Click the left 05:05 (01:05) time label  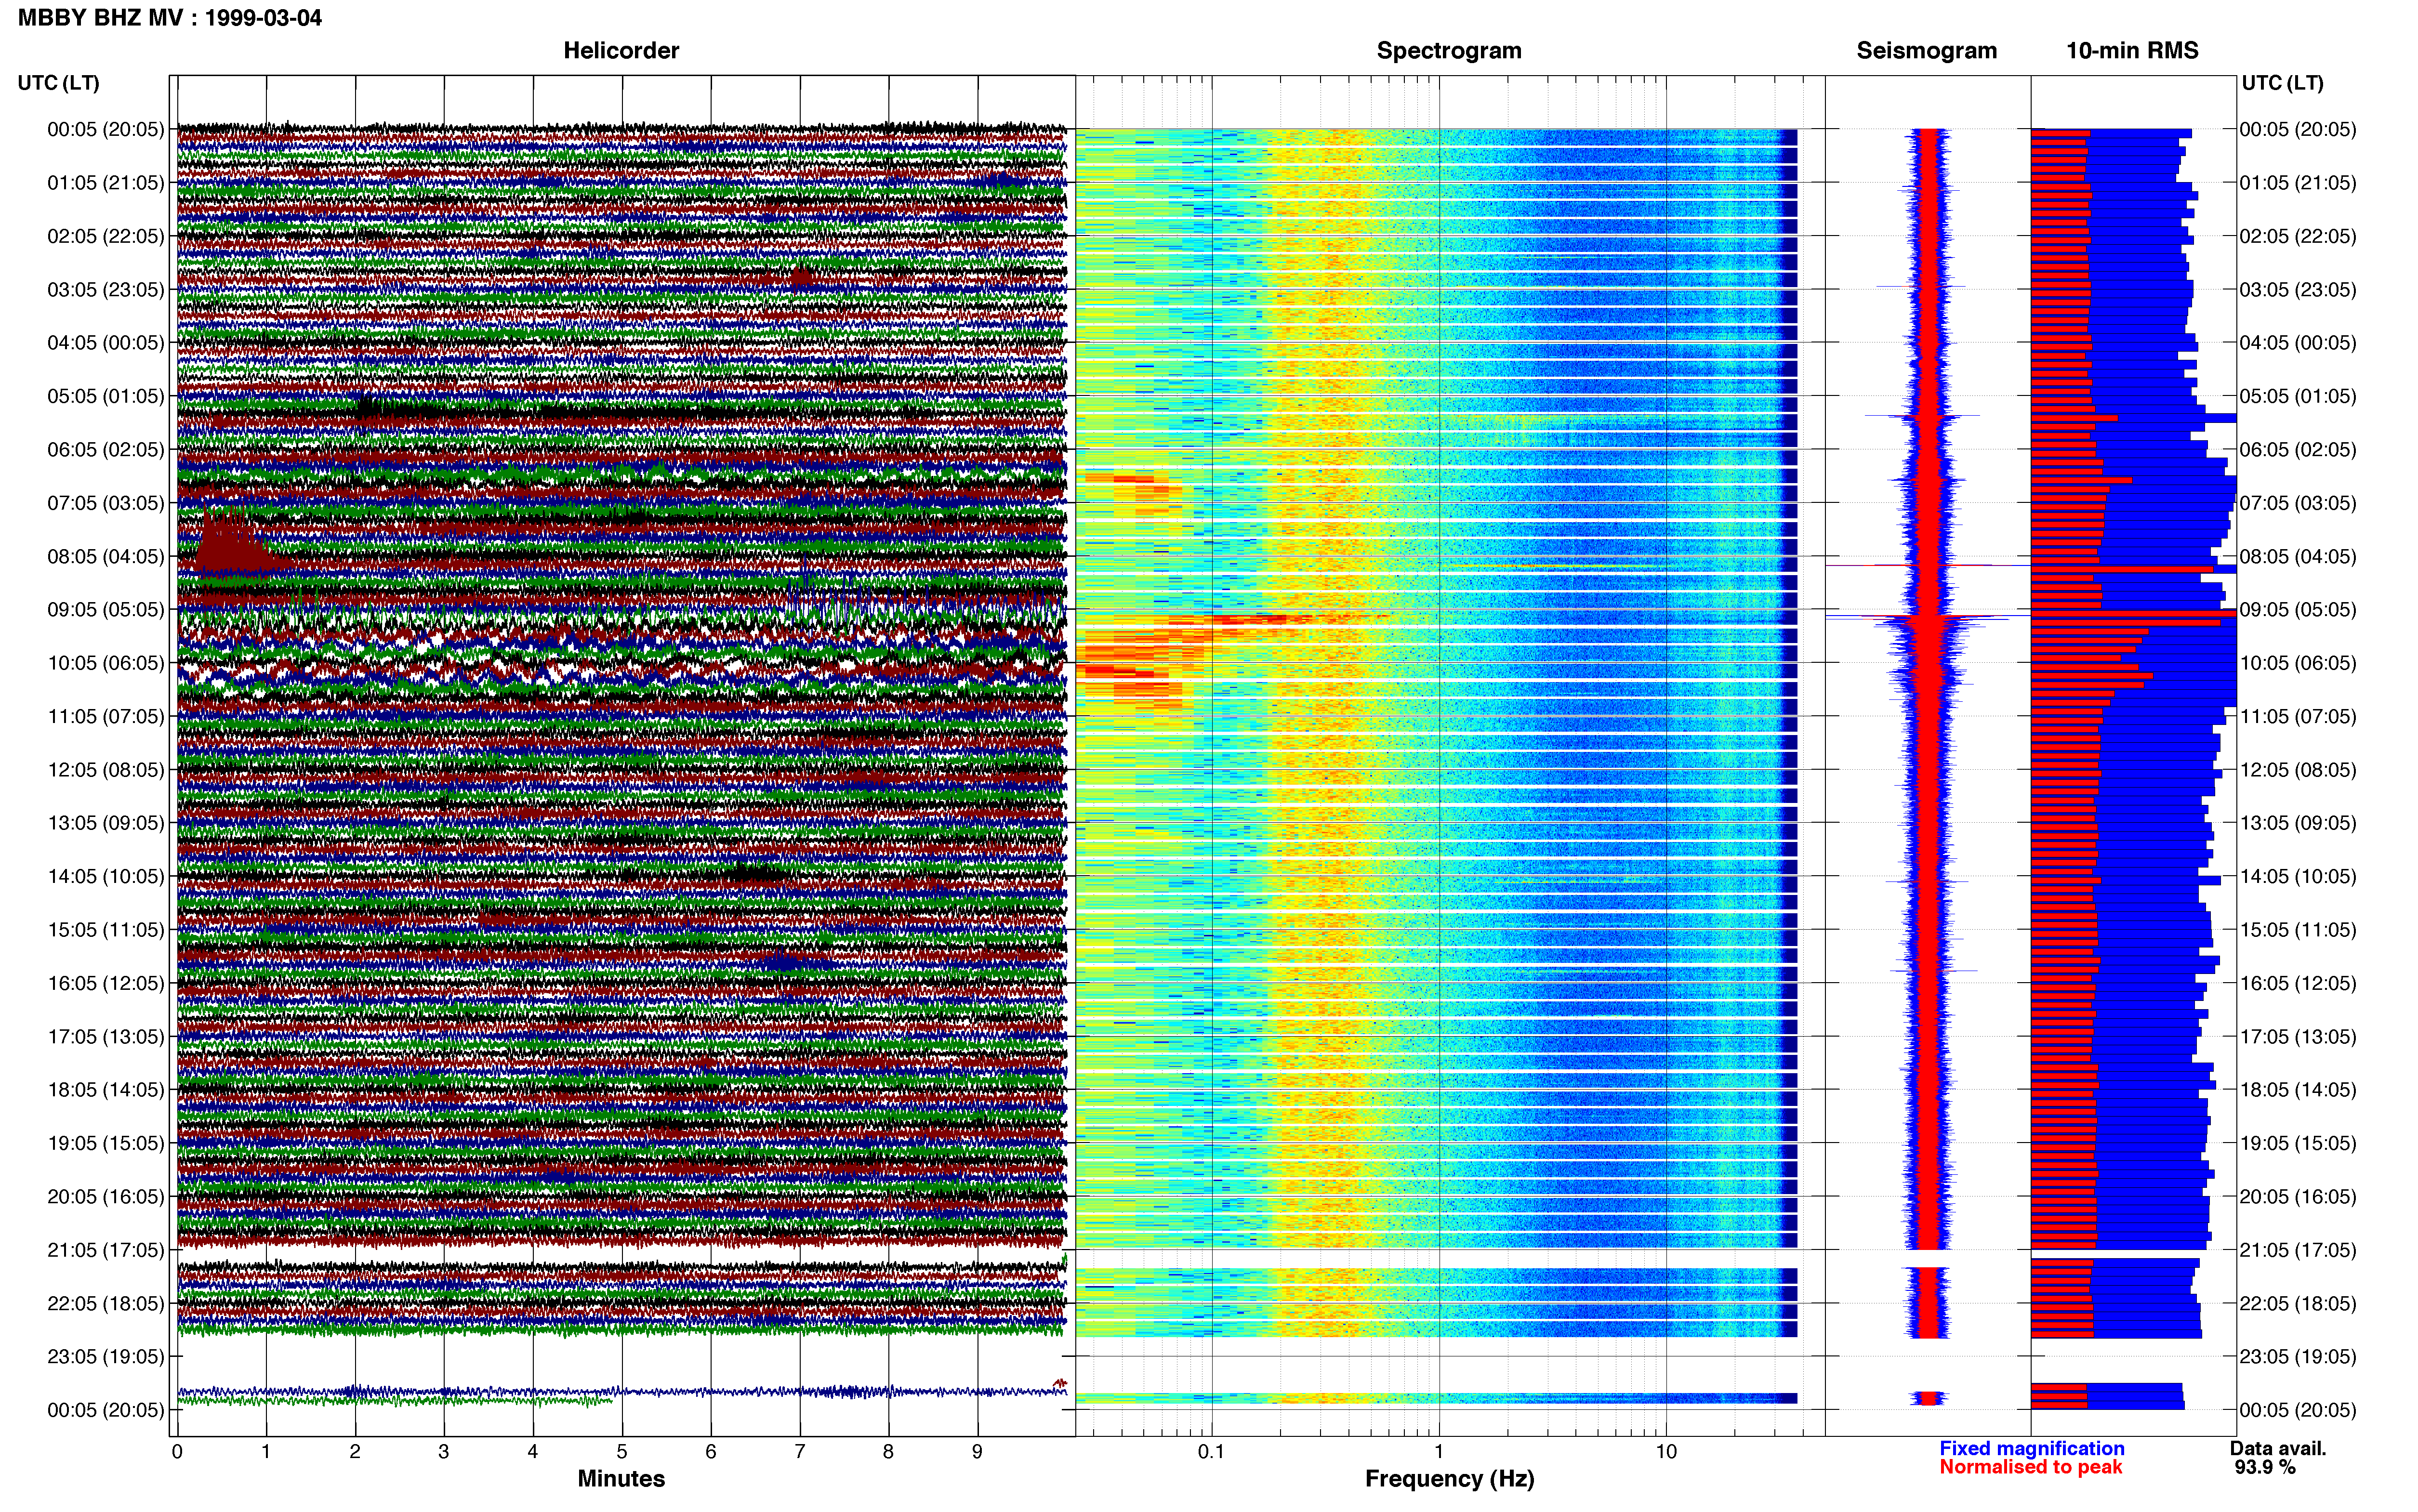(105, 396)
